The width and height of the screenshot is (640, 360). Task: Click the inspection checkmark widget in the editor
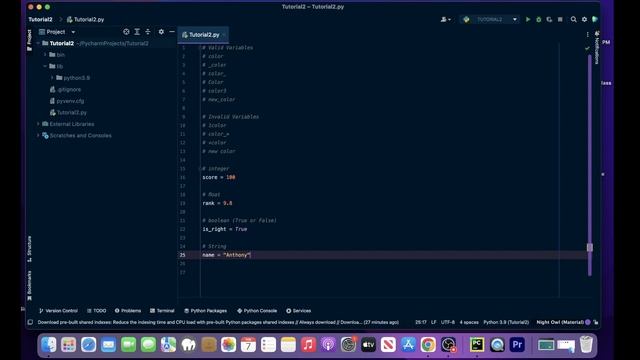[587, 48]
